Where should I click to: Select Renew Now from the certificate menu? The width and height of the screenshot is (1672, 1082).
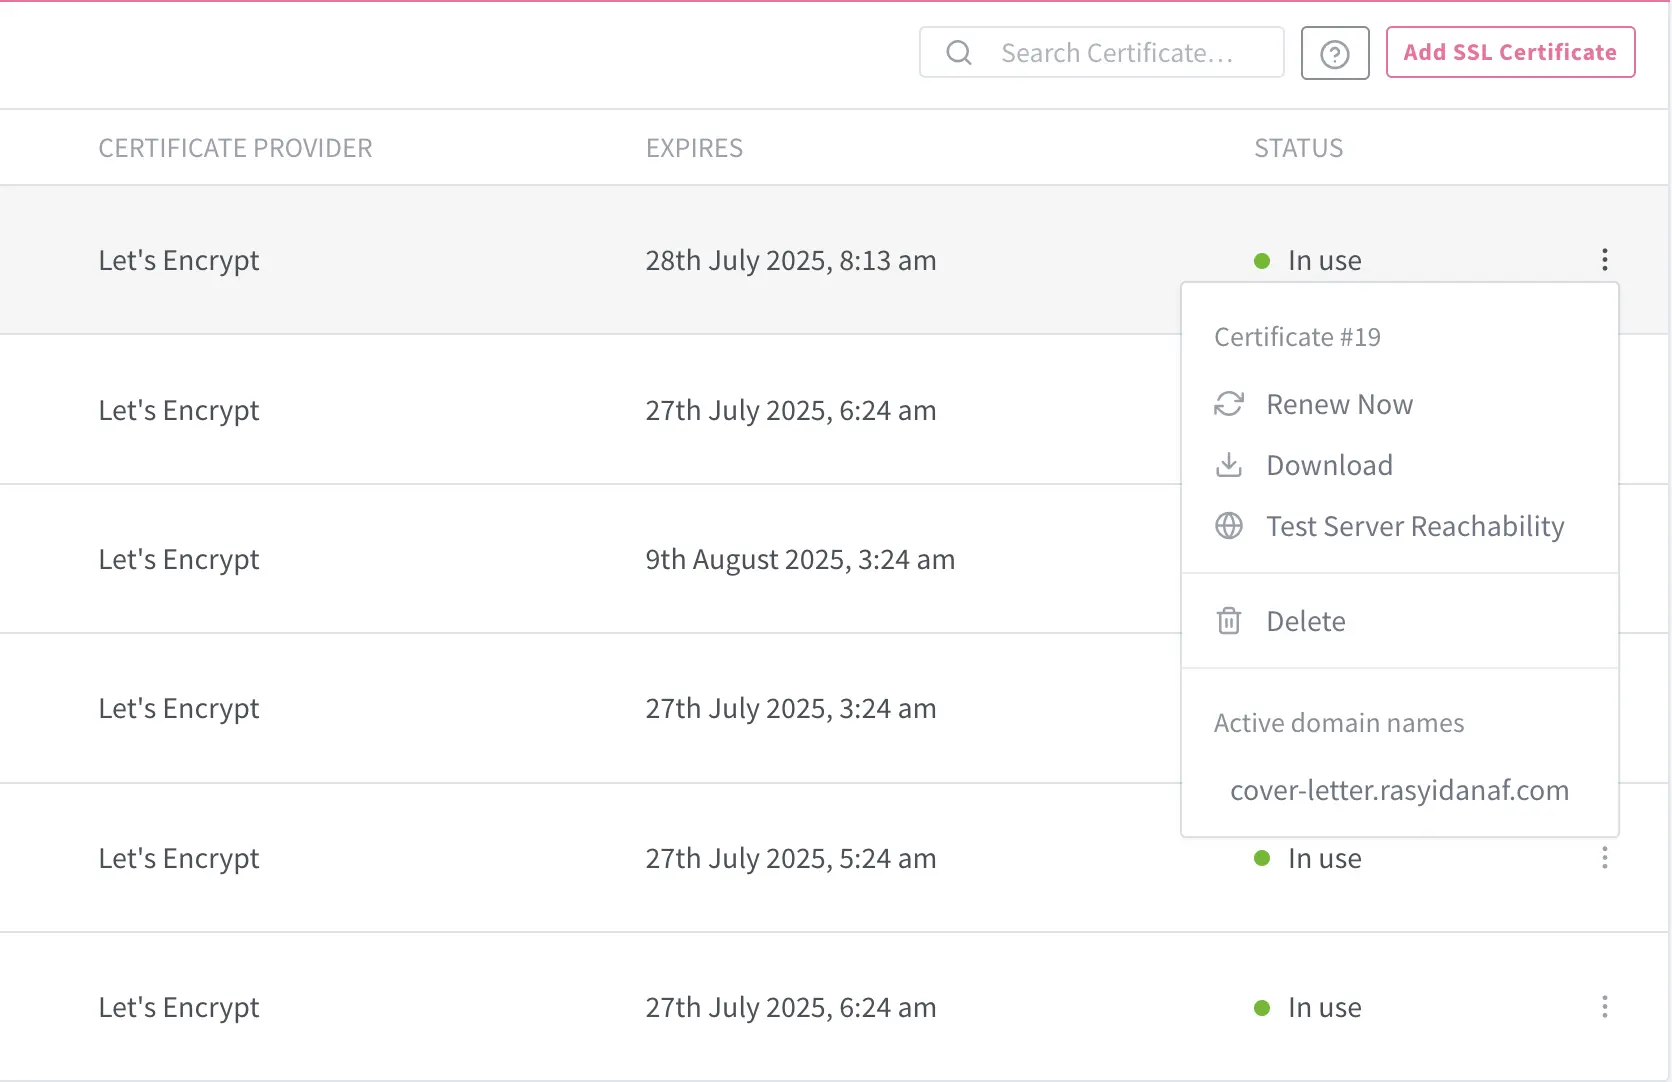(1340, 404)
